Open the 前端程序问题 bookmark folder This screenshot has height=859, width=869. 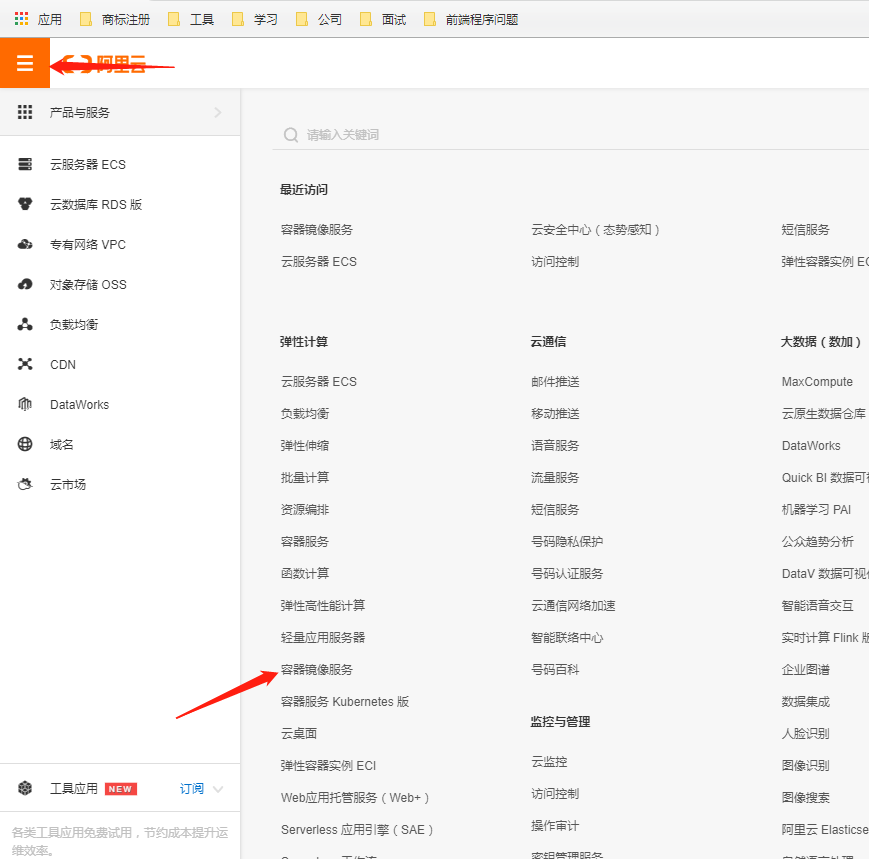coord(471,19)
